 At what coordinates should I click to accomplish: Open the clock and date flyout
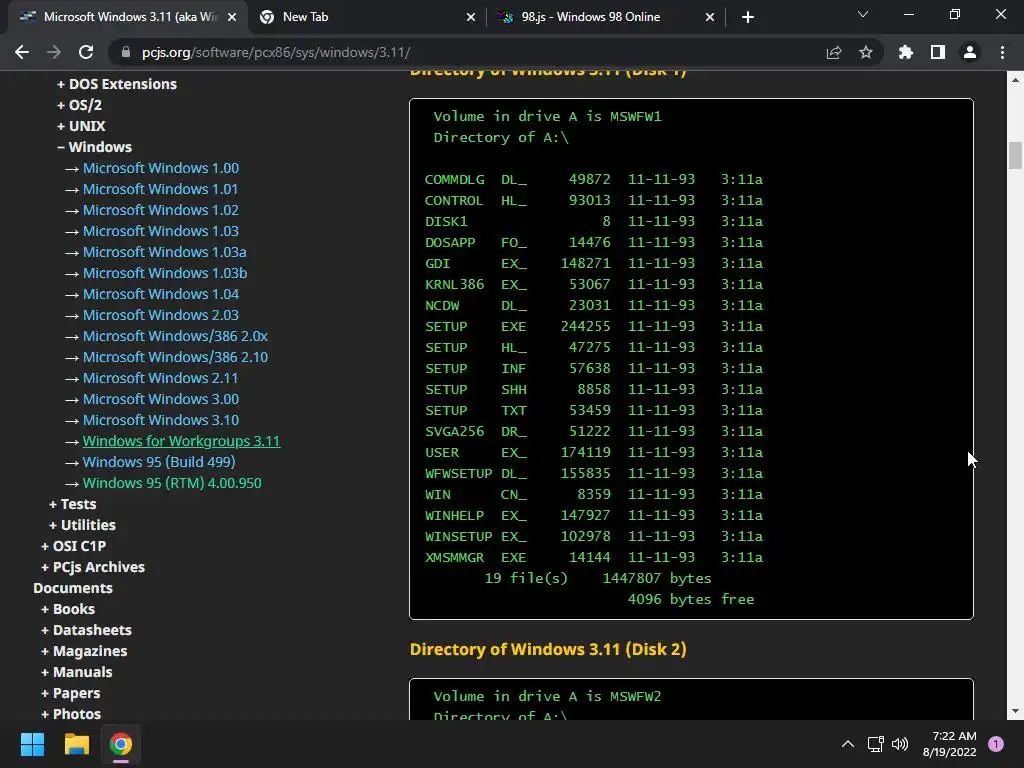click(x=950, y=744)
